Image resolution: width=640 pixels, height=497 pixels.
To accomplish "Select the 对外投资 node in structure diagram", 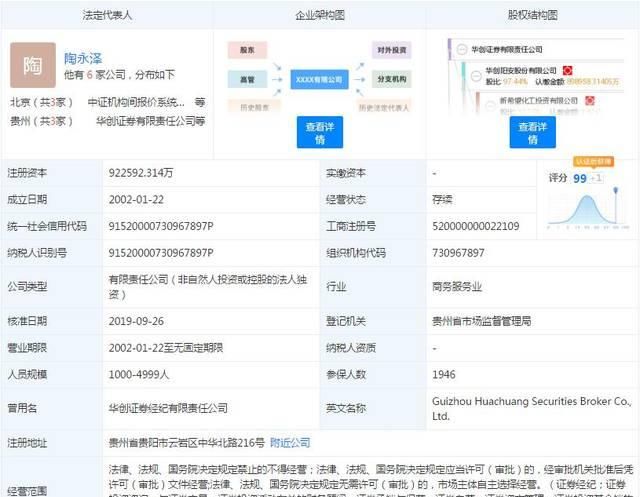I will point(392,49).
